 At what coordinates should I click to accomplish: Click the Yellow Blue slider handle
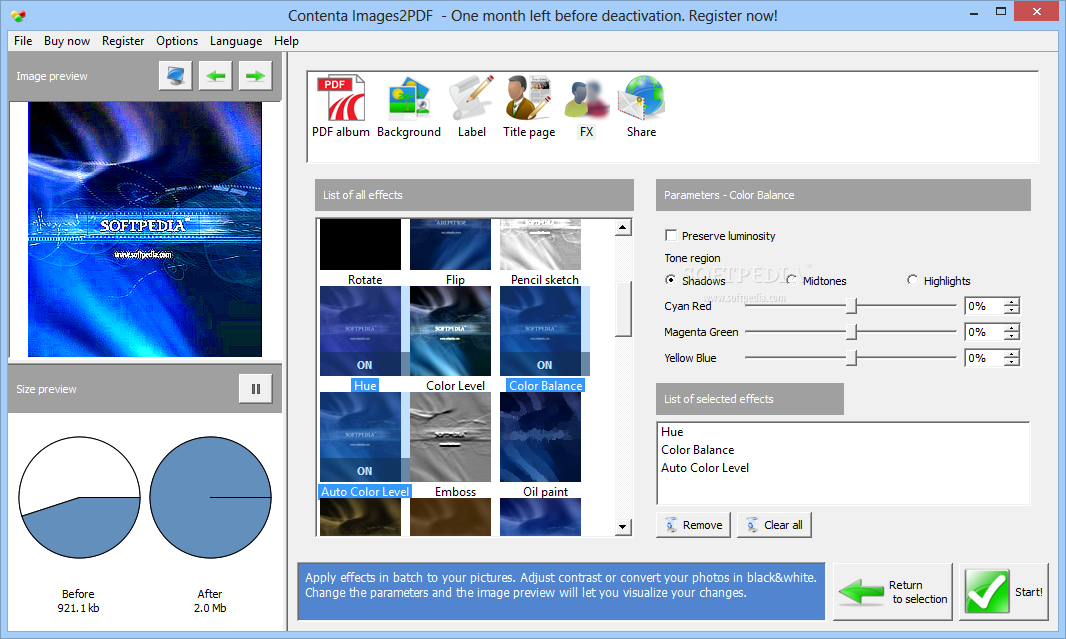click(851, 358)
